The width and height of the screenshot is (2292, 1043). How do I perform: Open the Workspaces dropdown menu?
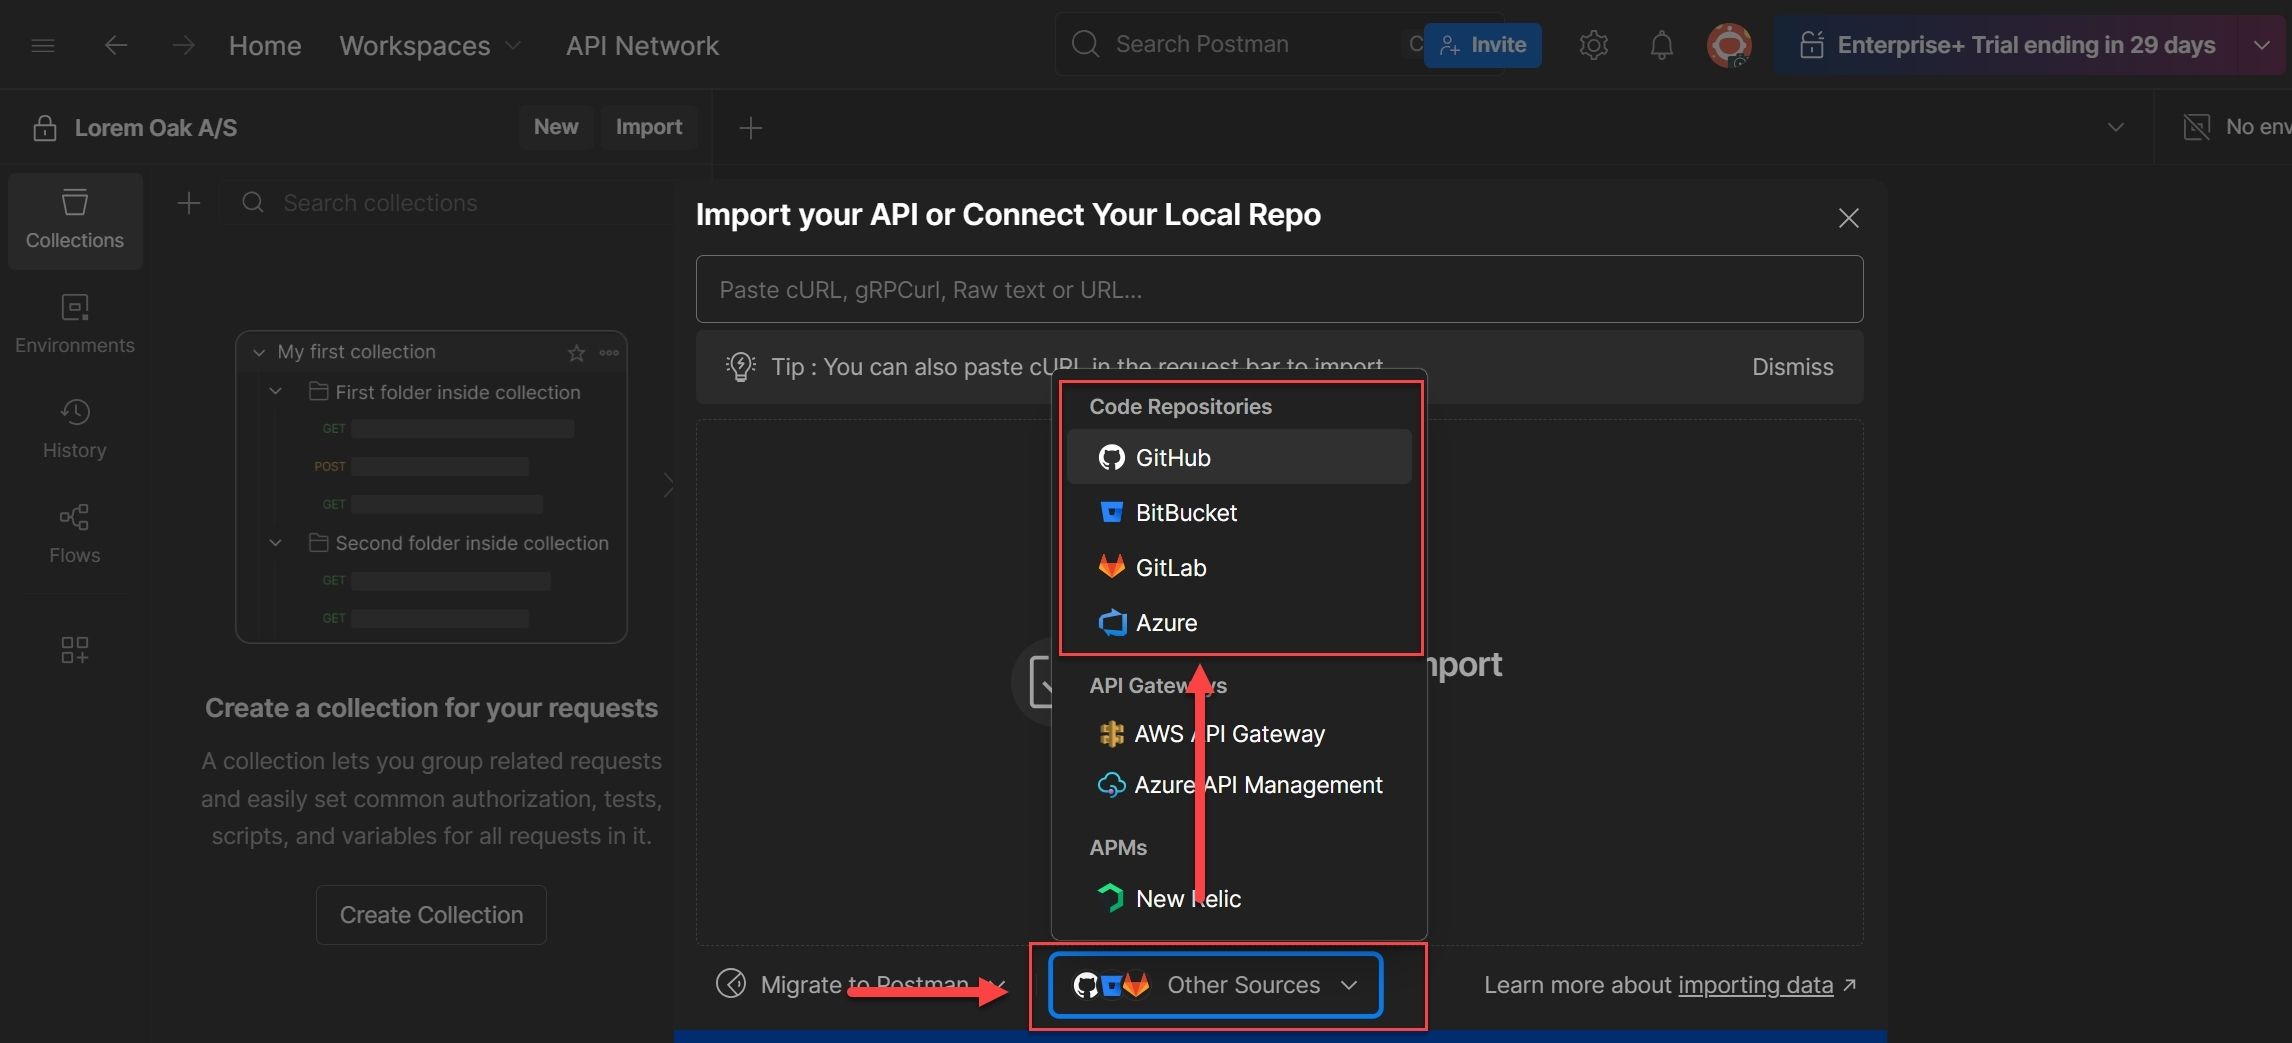(x=430, y=46)
